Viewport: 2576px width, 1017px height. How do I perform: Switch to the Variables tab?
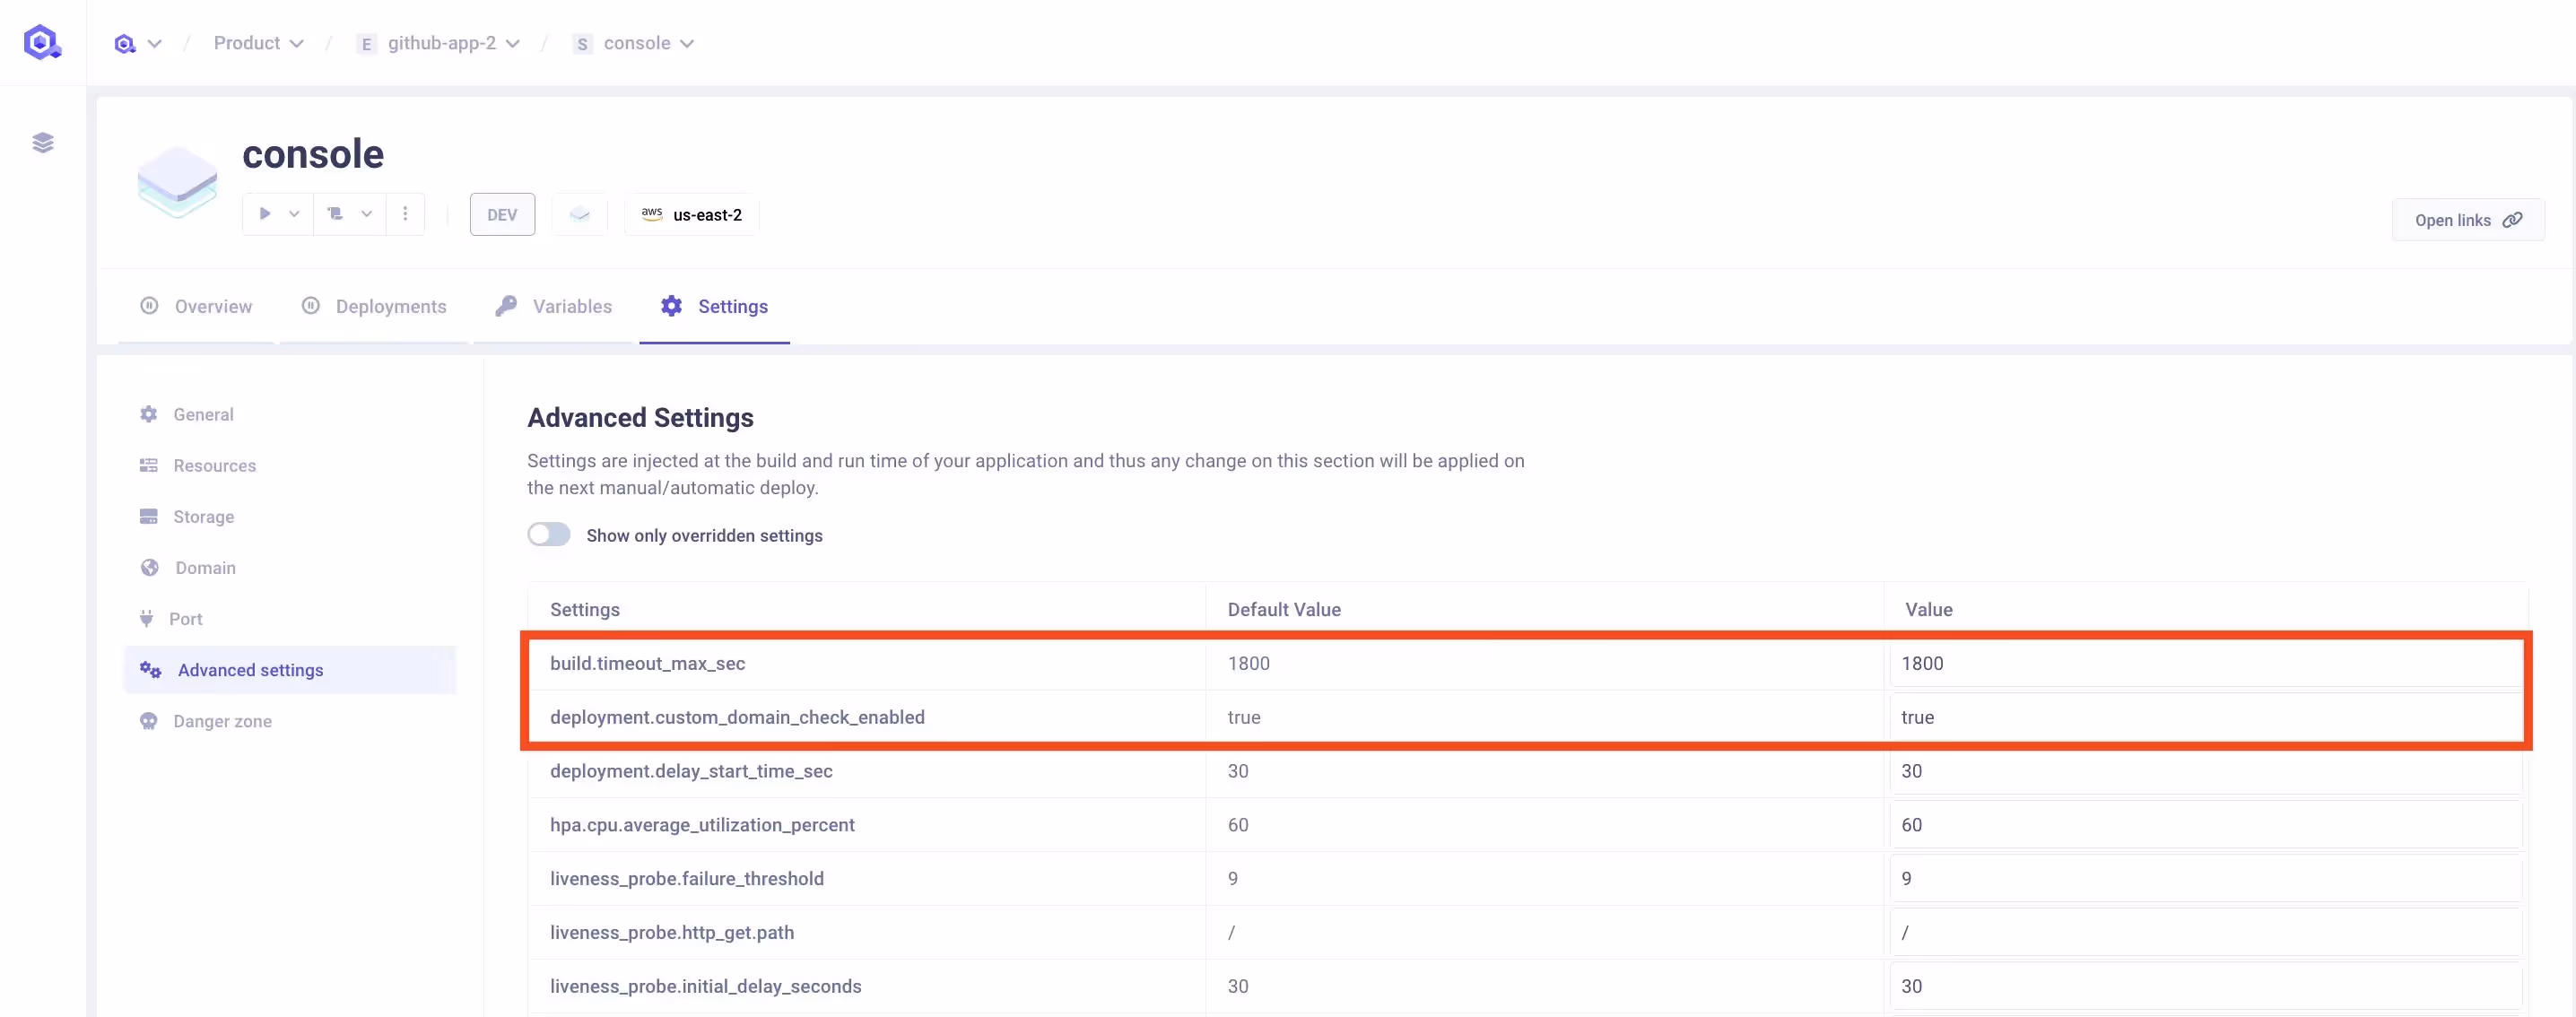pyautogui.click(x=571, y=306)
